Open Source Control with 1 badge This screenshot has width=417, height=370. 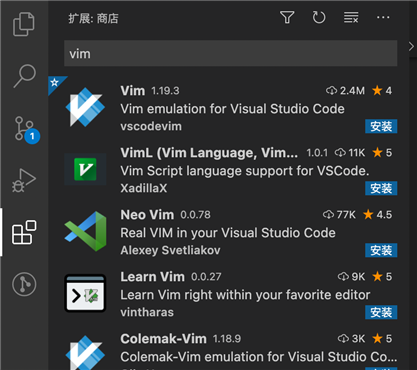pyautogui.click(x=26, y=129)
